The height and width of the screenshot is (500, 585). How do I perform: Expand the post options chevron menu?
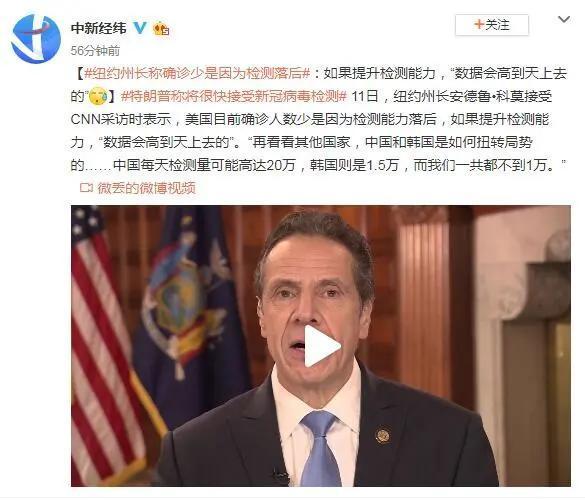tap(564, 19)
